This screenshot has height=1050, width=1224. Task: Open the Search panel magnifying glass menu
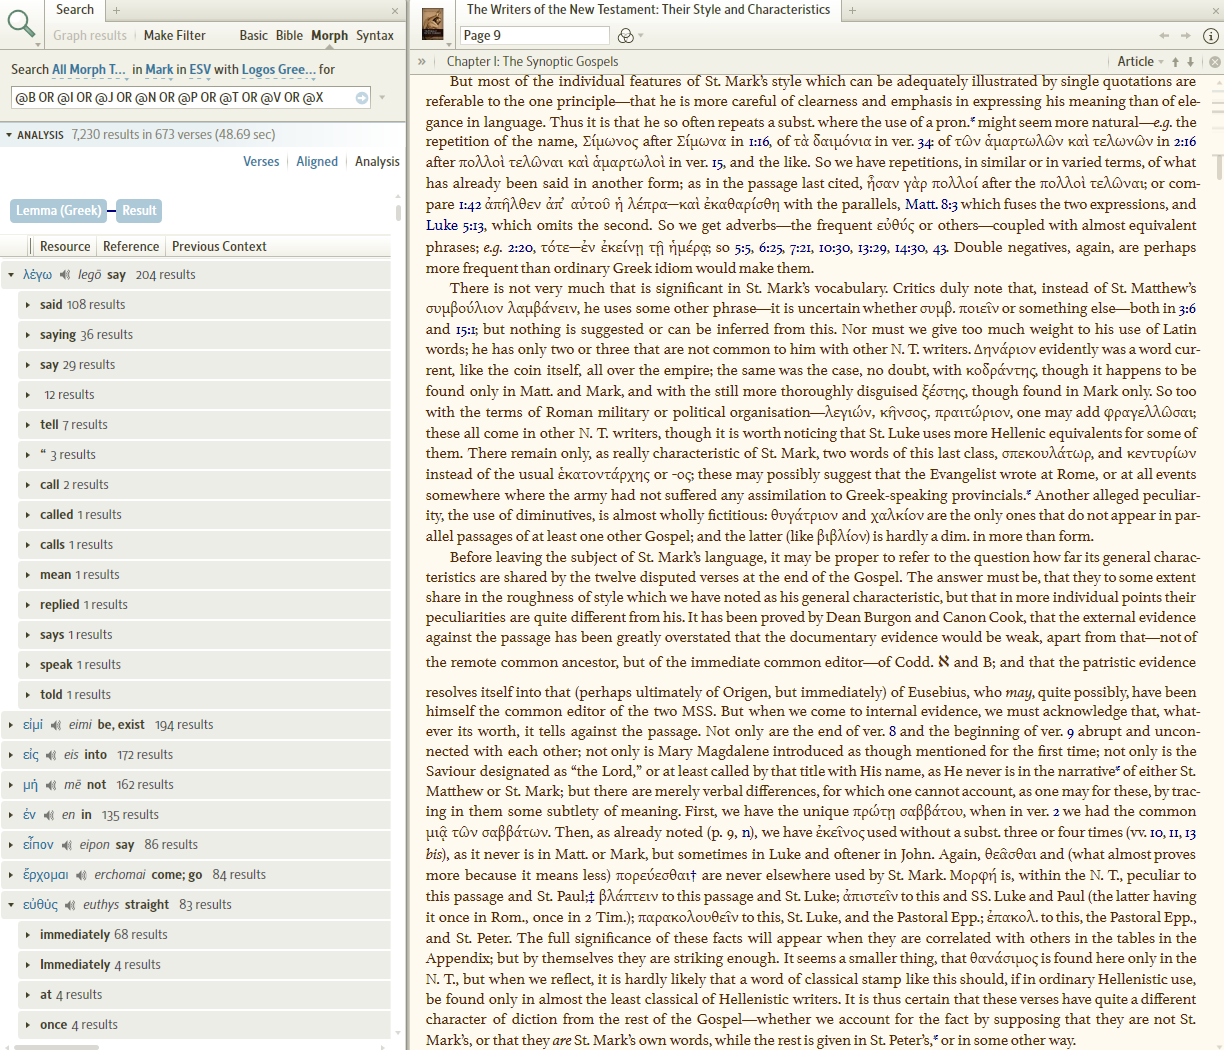pos(21,24)
